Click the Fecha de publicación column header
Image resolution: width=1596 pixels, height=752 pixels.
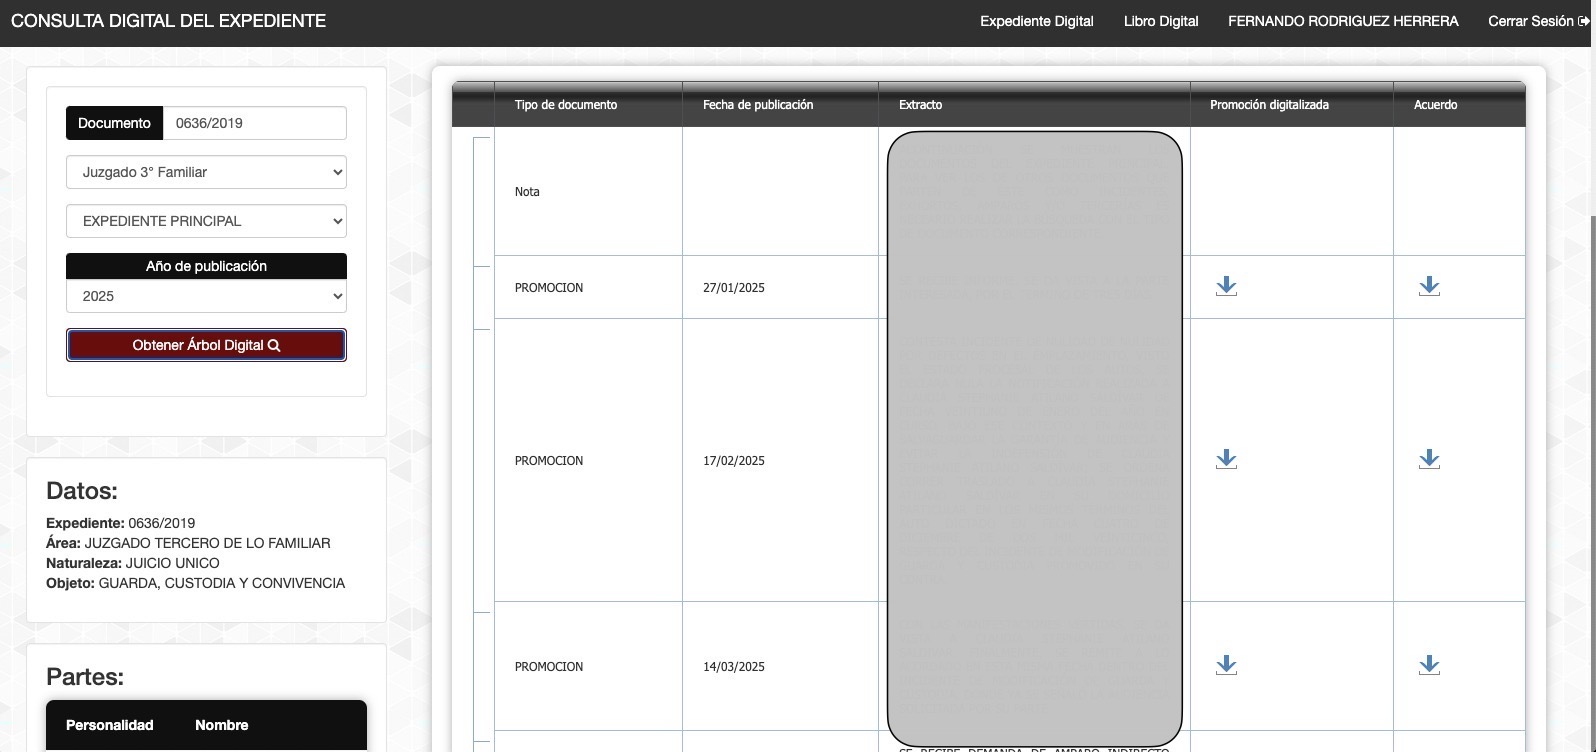point(757,105)
